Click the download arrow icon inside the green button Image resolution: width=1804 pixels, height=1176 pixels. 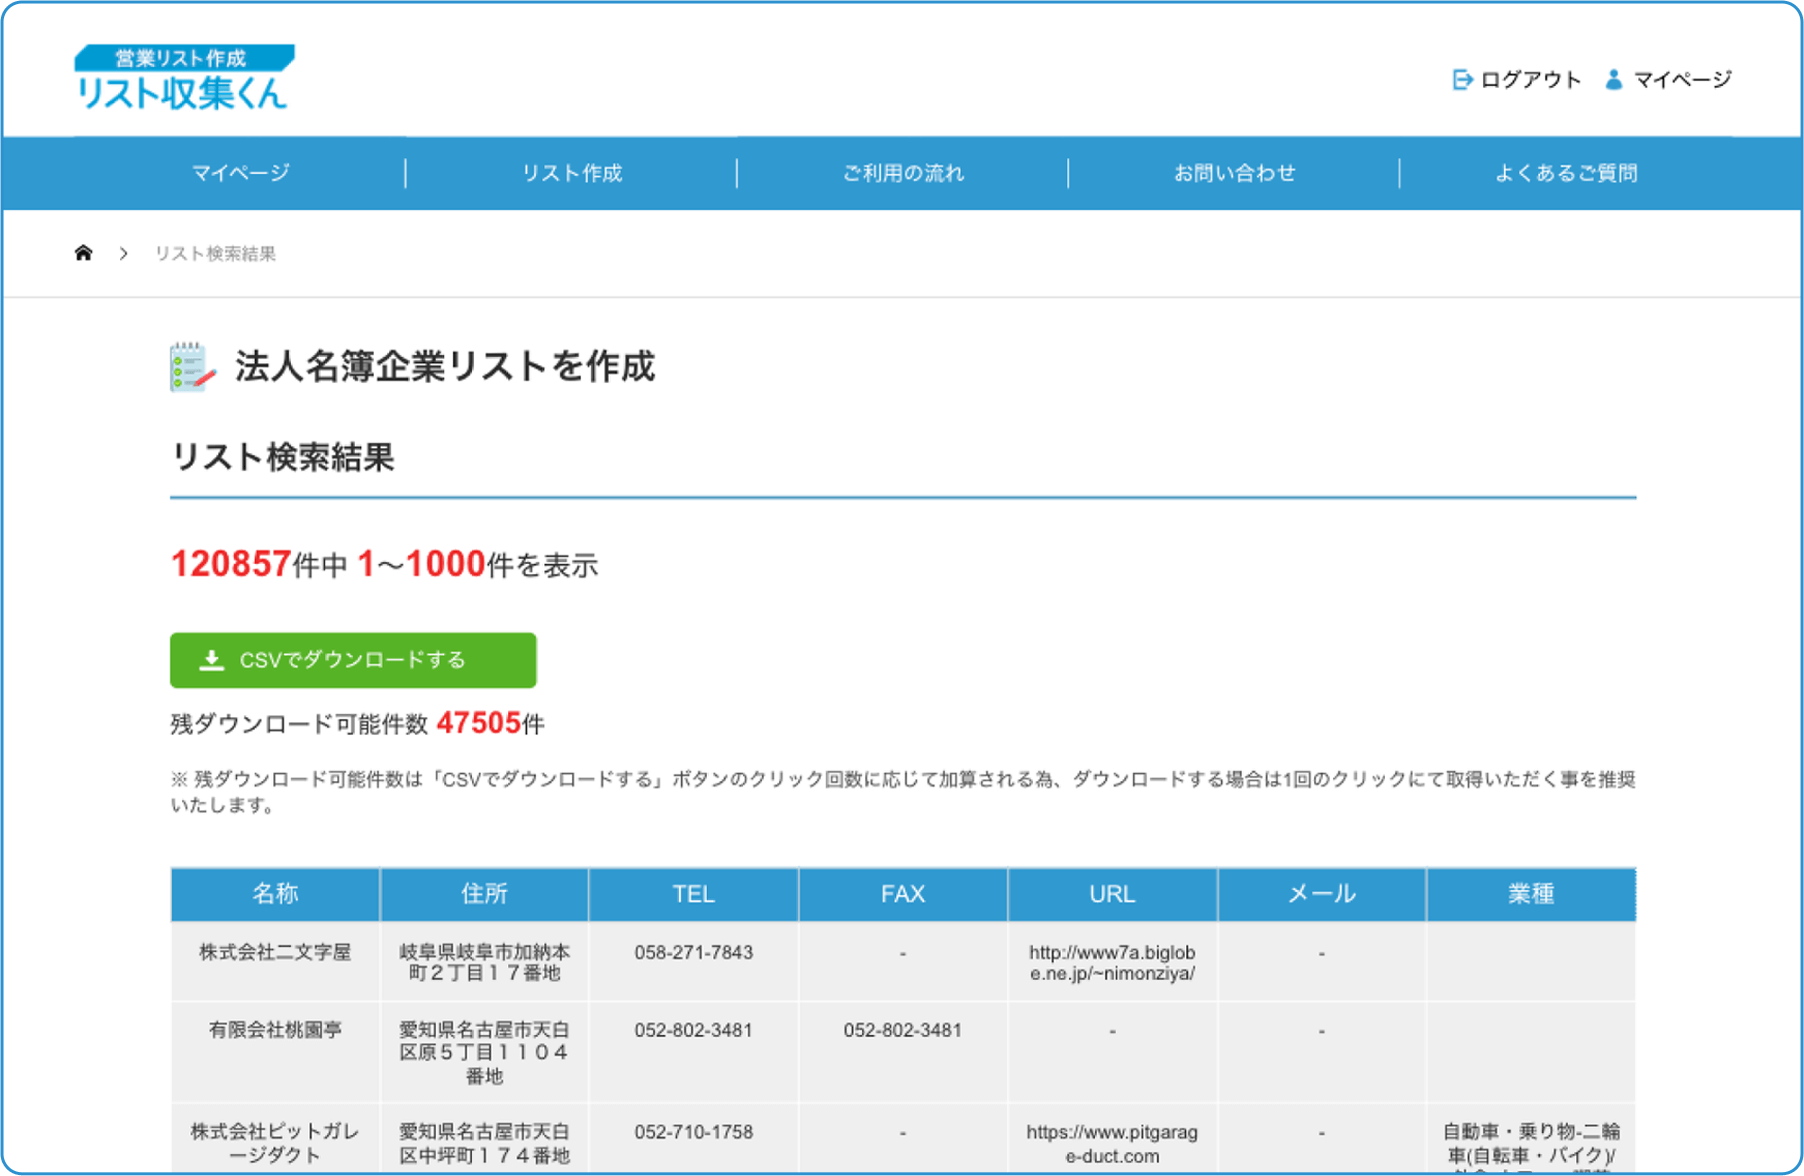click(x=213, y=660)
